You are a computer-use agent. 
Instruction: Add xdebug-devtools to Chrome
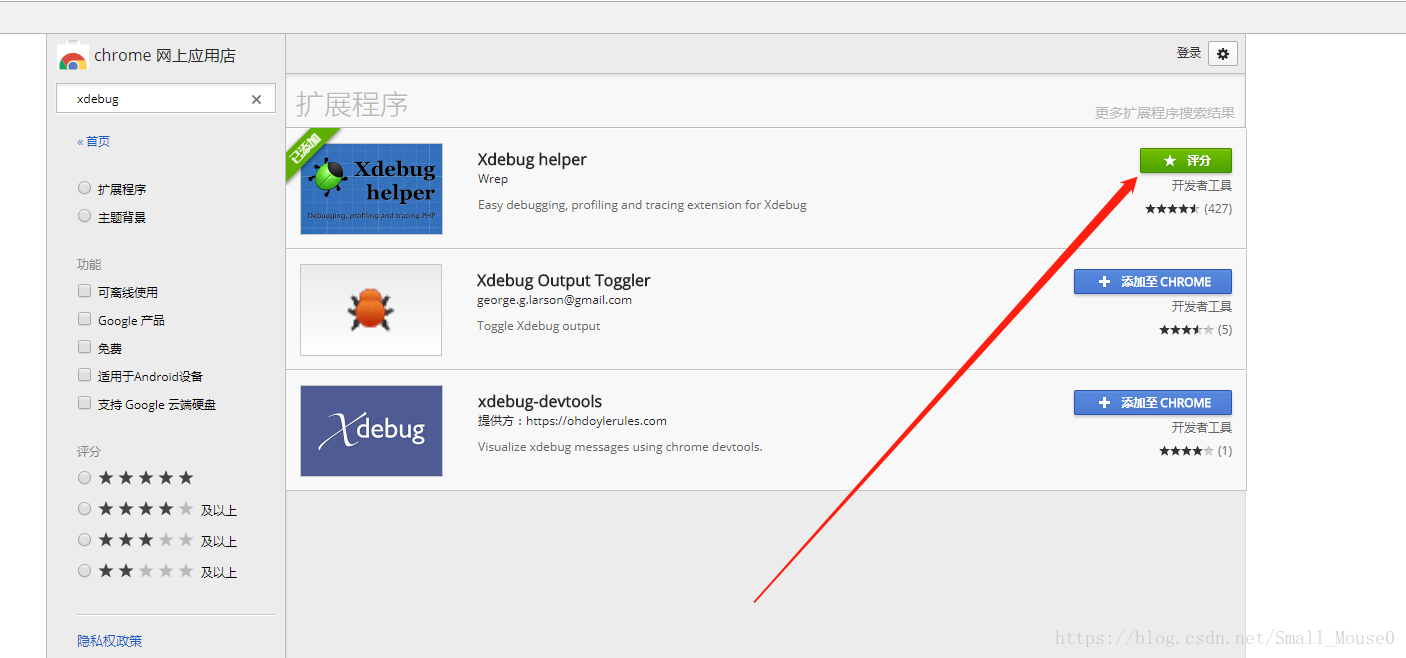tap(1152, 403)
